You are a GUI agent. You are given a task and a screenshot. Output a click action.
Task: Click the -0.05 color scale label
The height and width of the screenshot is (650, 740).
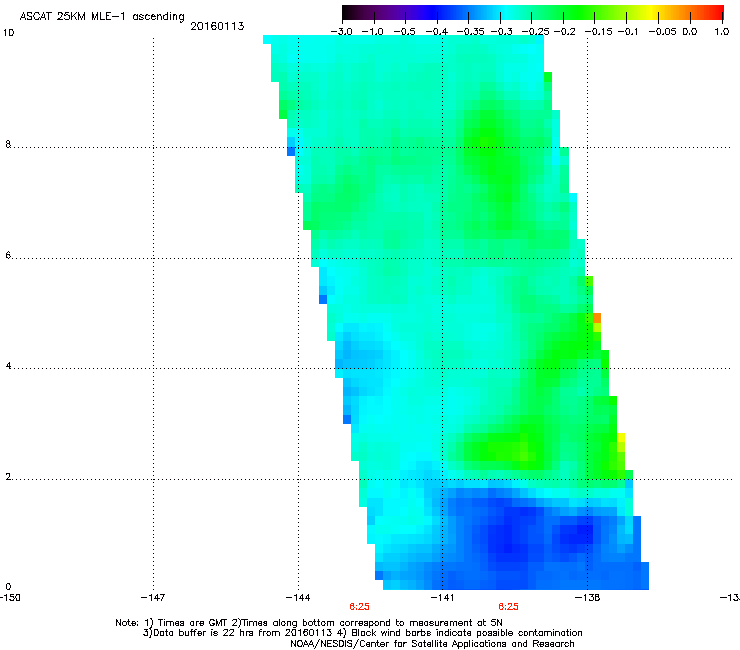(x=662, y=32)
